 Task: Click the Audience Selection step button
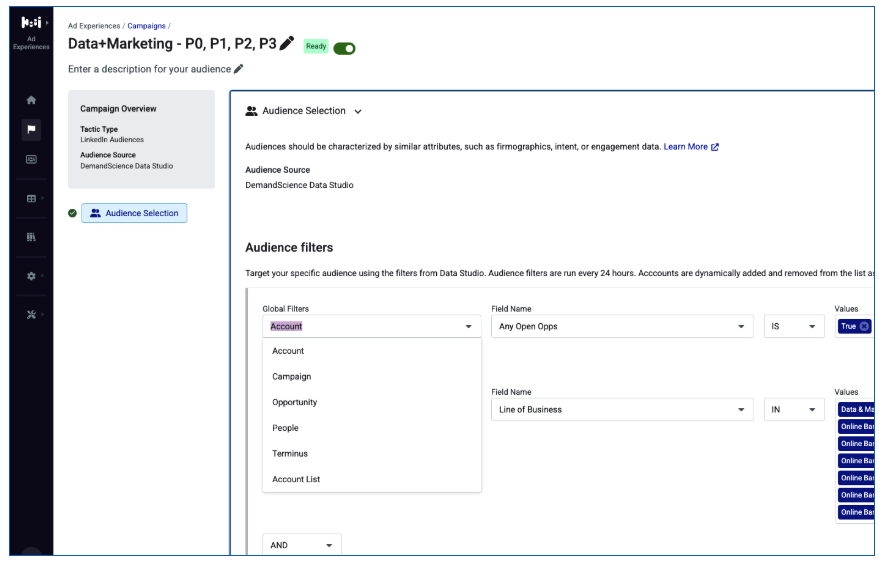tap(134, 213)
